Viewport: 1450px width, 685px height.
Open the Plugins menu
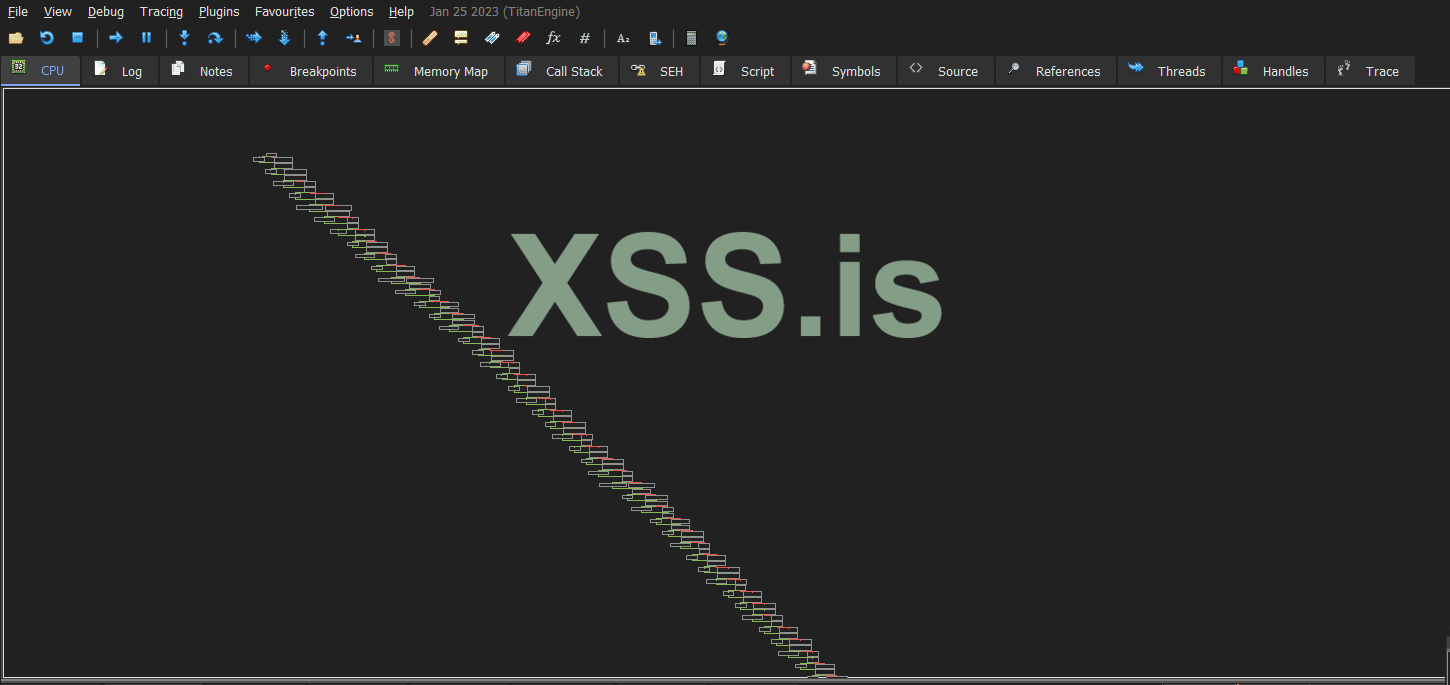coord(219,12)
